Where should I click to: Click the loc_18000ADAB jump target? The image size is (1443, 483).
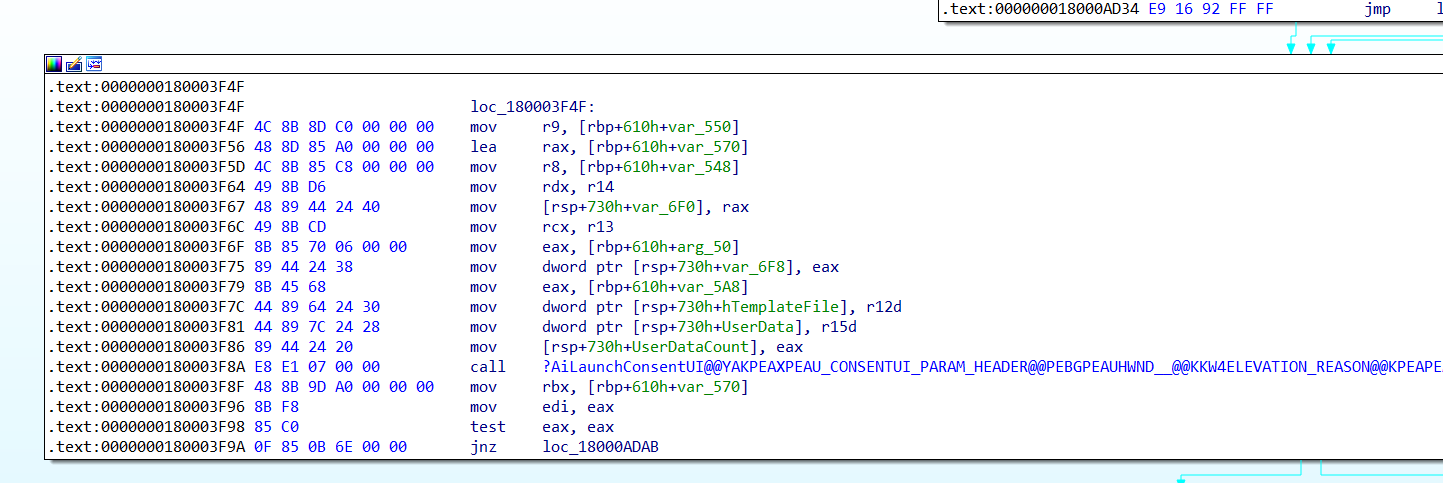(x=600, y=447)
